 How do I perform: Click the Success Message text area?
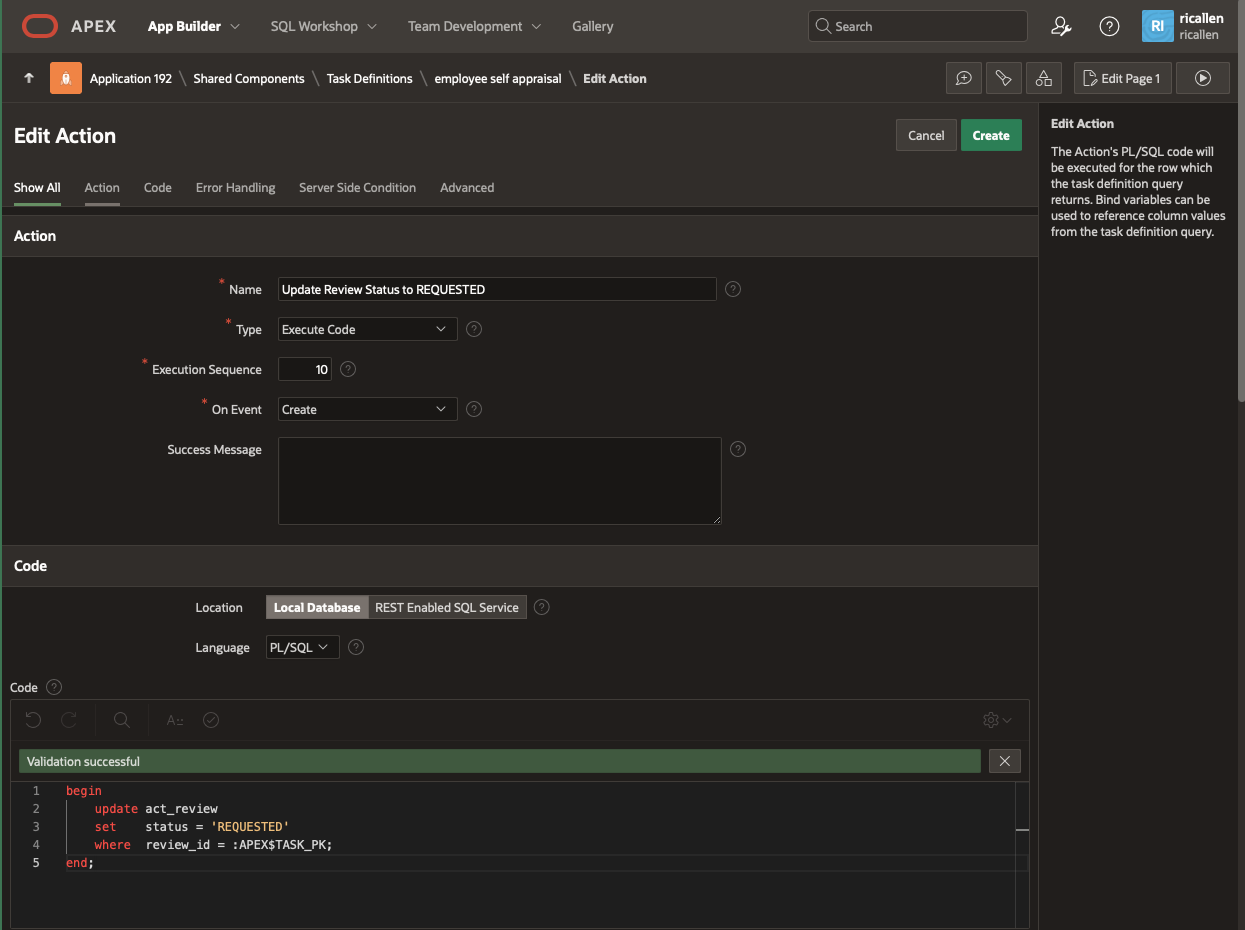point(499,480)
